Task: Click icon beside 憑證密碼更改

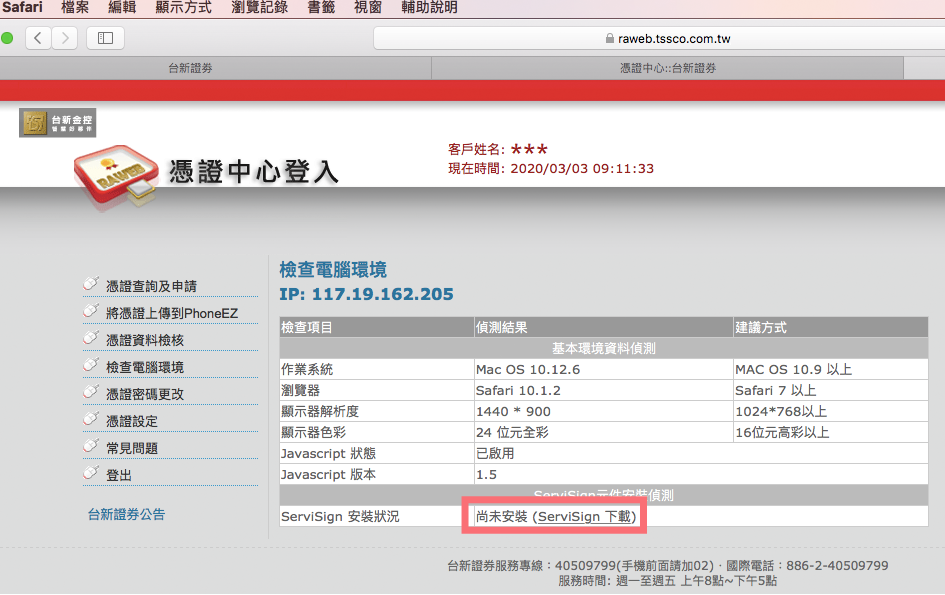Action: point(91,392)
